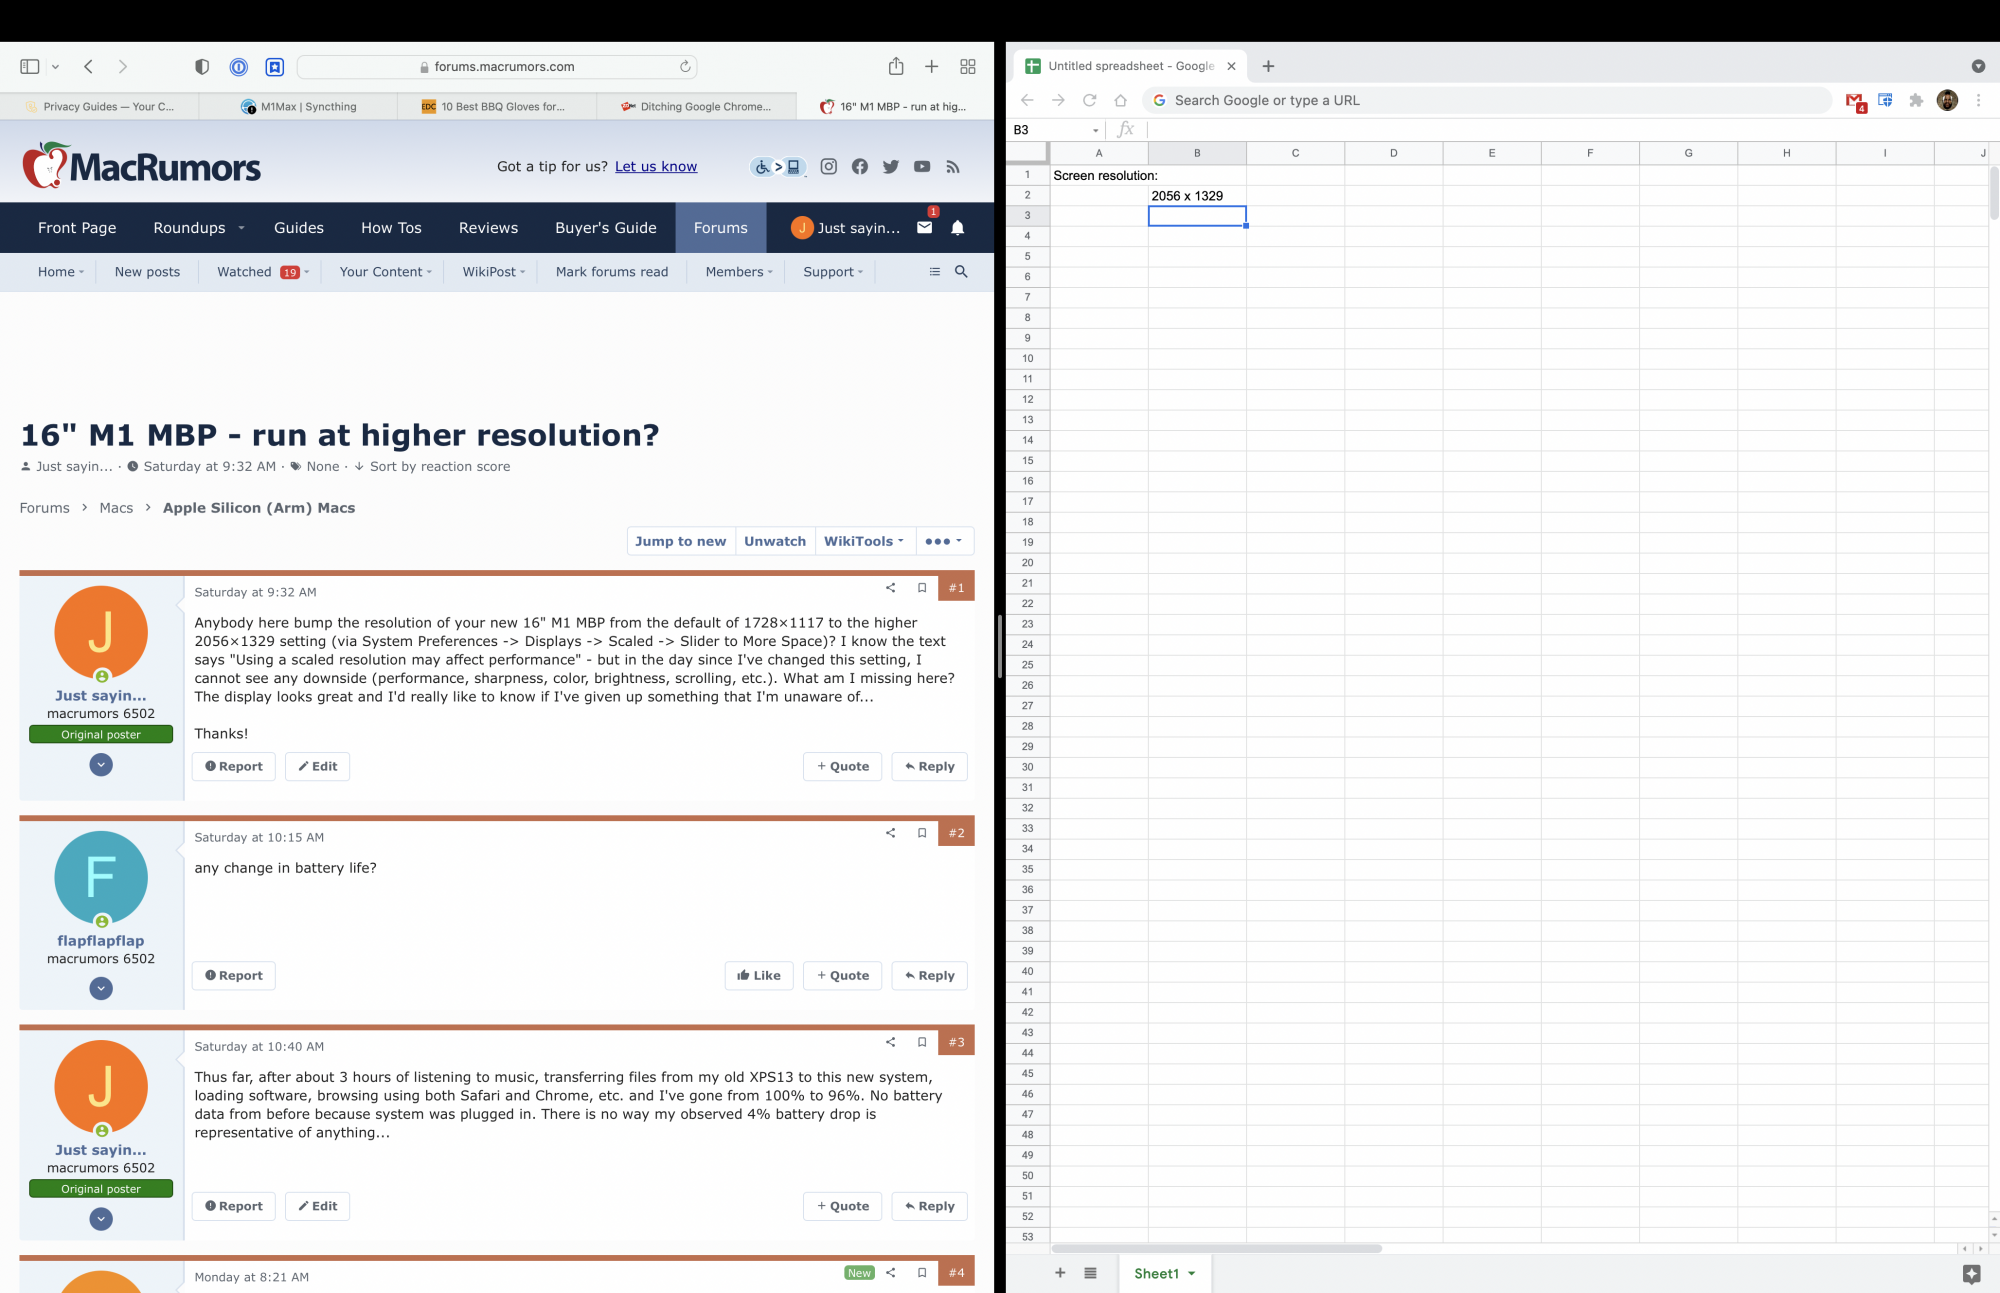Click the spreadsheet horizontal scrollbar
Screen dimensions: 2000x1293
click(1216, 1248)
